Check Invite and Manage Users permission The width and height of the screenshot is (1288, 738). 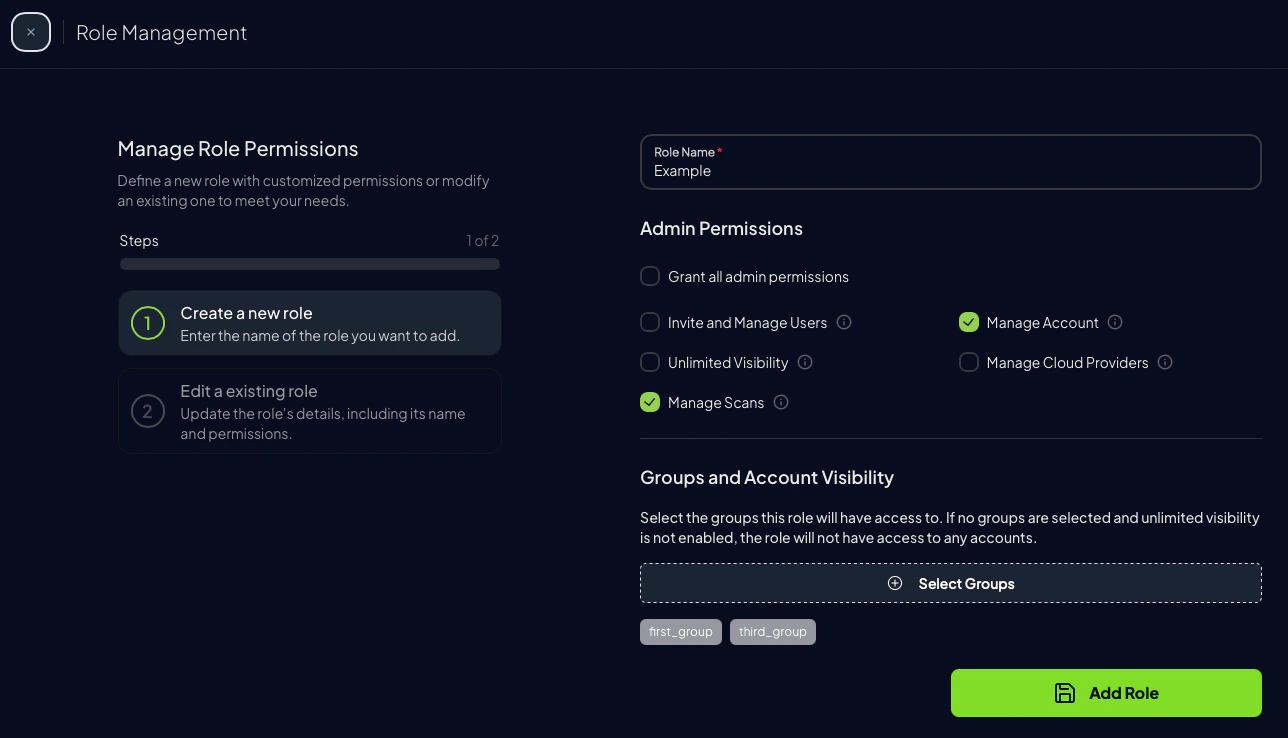649,322
